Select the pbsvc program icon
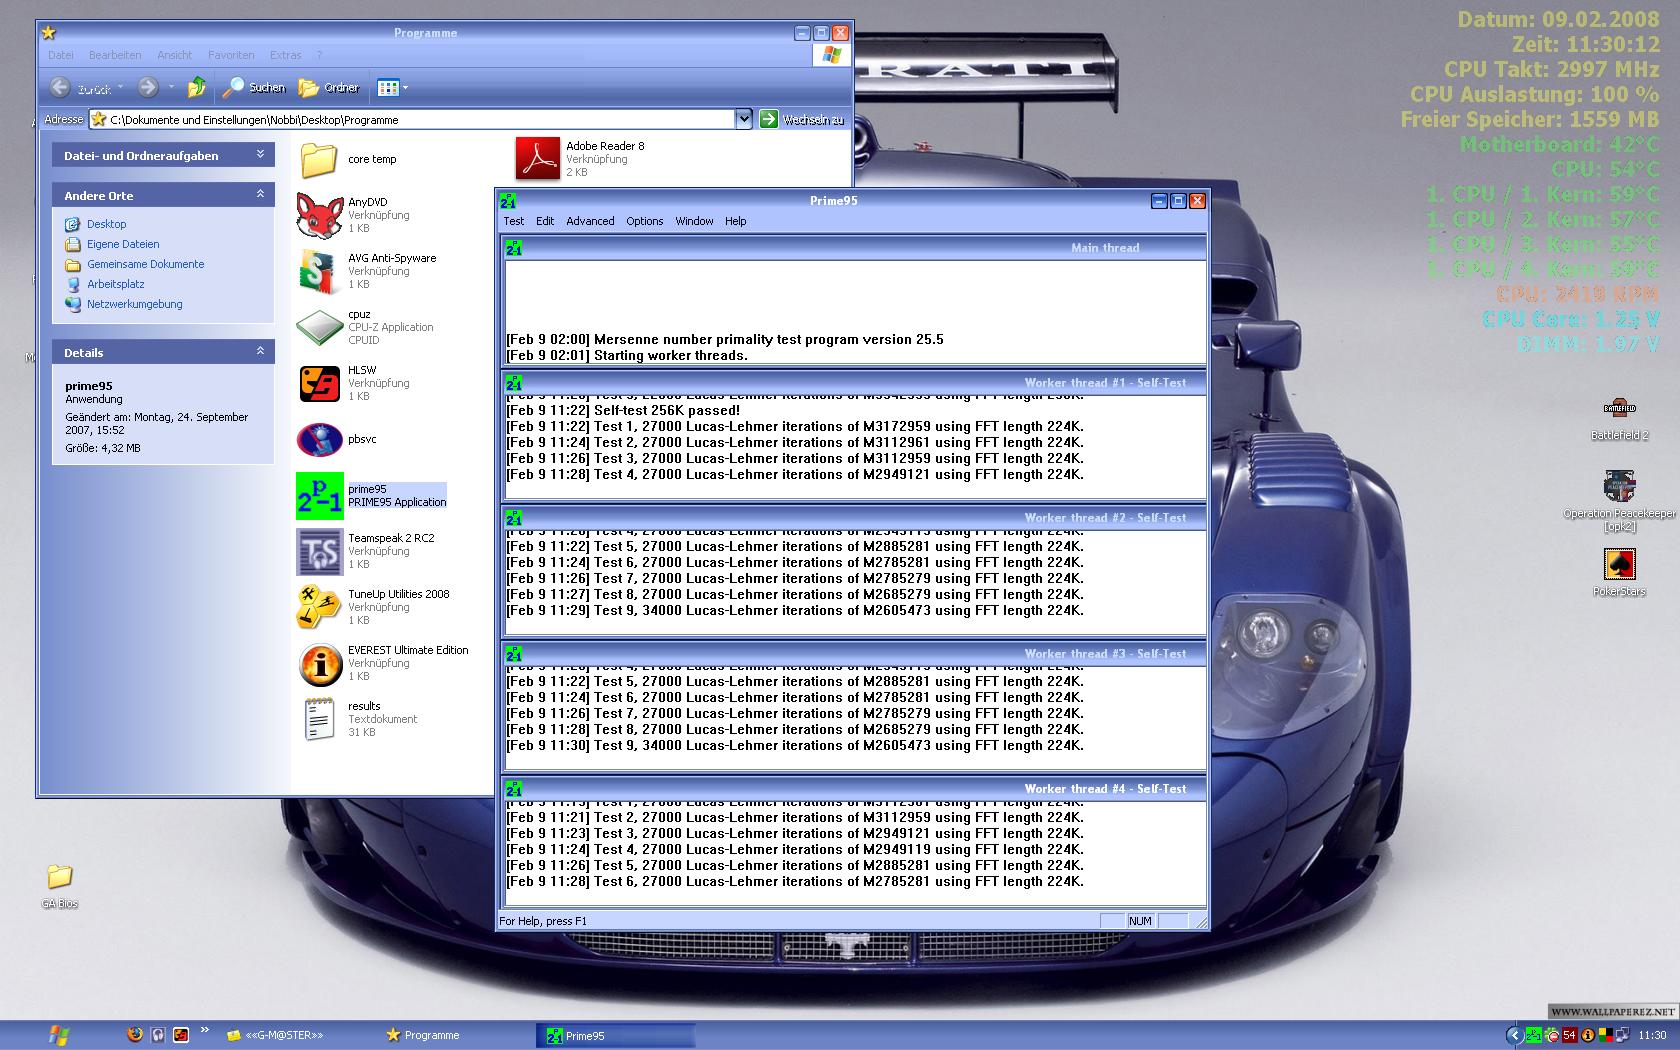1680x1050 pixels. 319,439
